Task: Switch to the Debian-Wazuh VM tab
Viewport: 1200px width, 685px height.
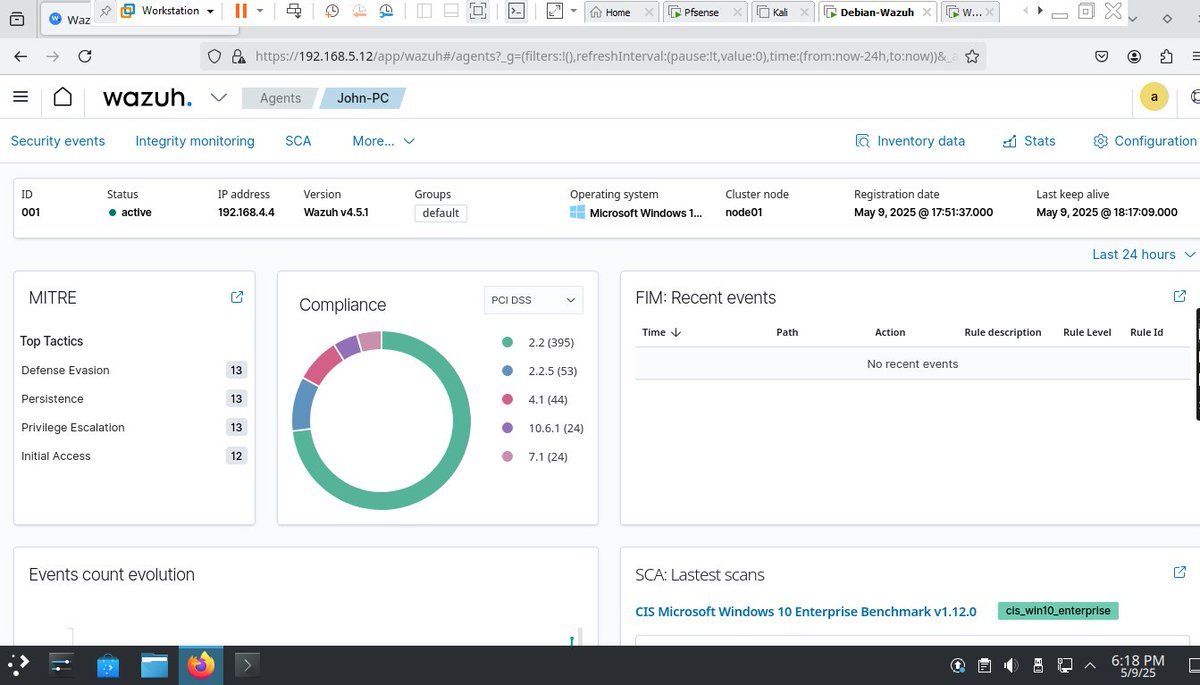Action: (x=879, y=12)
